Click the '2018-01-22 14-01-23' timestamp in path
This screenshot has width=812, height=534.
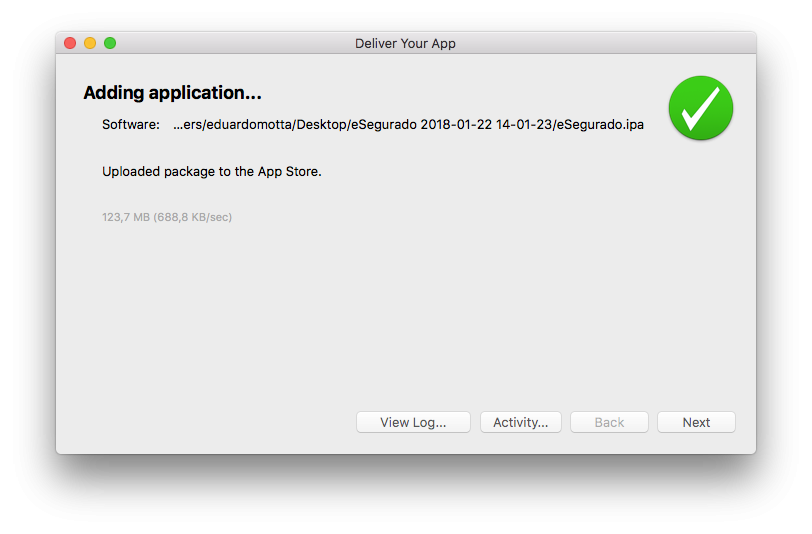[x=485, y=125]
